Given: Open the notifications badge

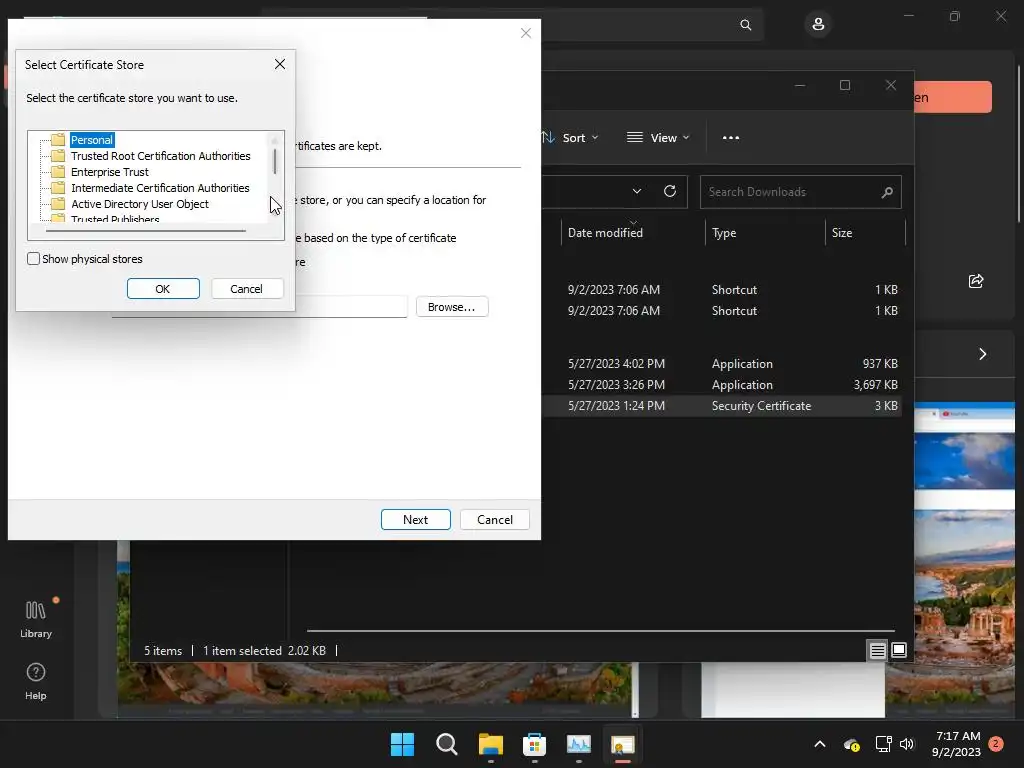Looking at the screenshot, I should (996, 744).
